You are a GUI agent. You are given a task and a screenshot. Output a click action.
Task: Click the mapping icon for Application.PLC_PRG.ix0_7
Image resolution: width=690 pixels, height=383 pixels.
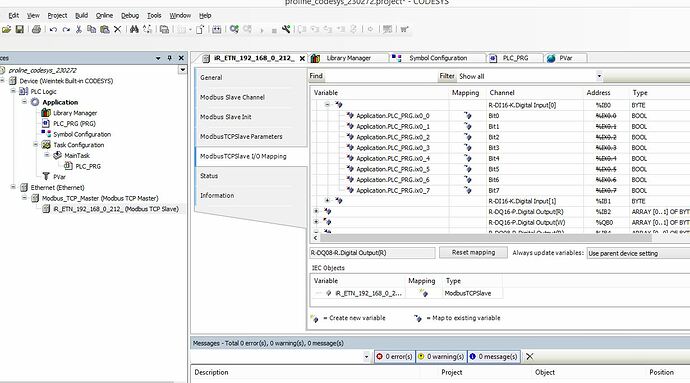tap(467, 191)
